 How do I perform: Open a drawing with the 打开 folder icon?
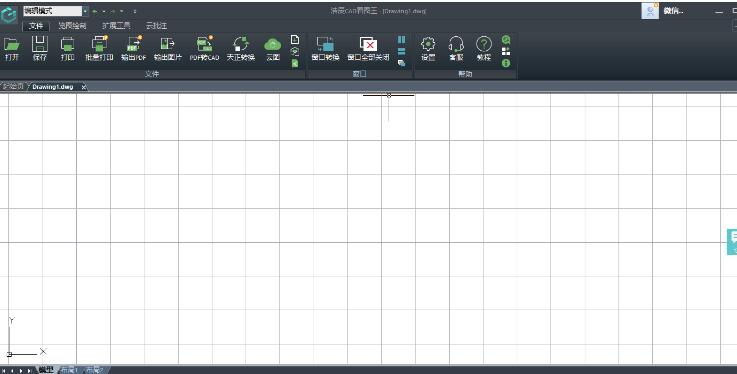click(x=12, y=49)
